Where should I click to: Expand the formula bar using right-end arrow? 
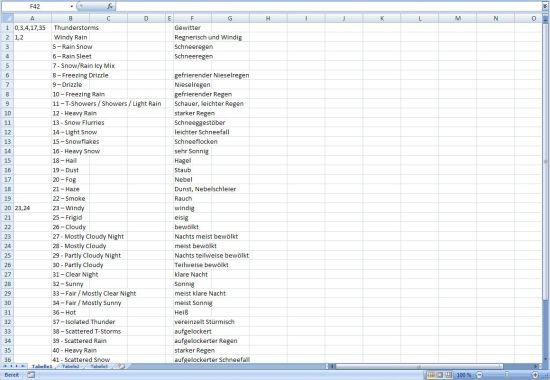(x=545, y=6)
